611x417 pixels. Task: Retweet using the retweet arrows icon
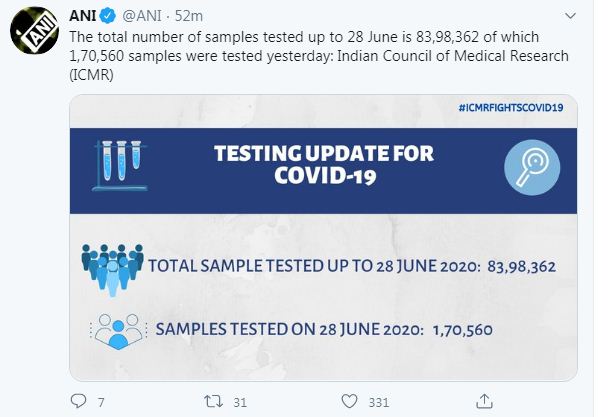pyautogui.click(x=212, y=400)
